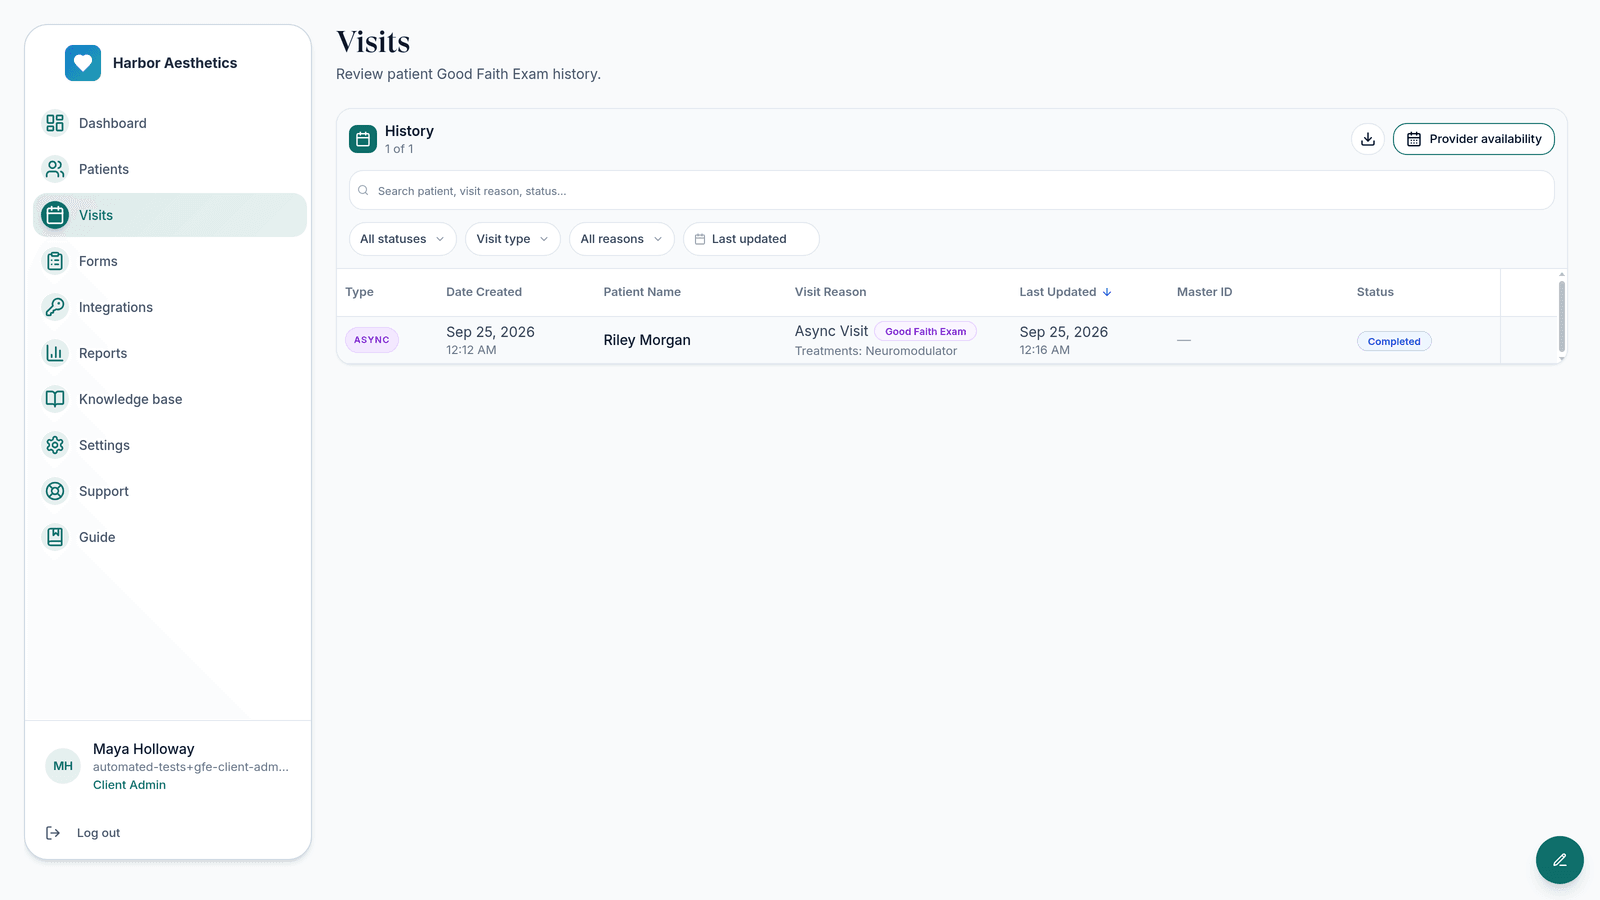1600x900 pixels.
Task: Click the Support lifebuoy icon
Action: [55, 491]
